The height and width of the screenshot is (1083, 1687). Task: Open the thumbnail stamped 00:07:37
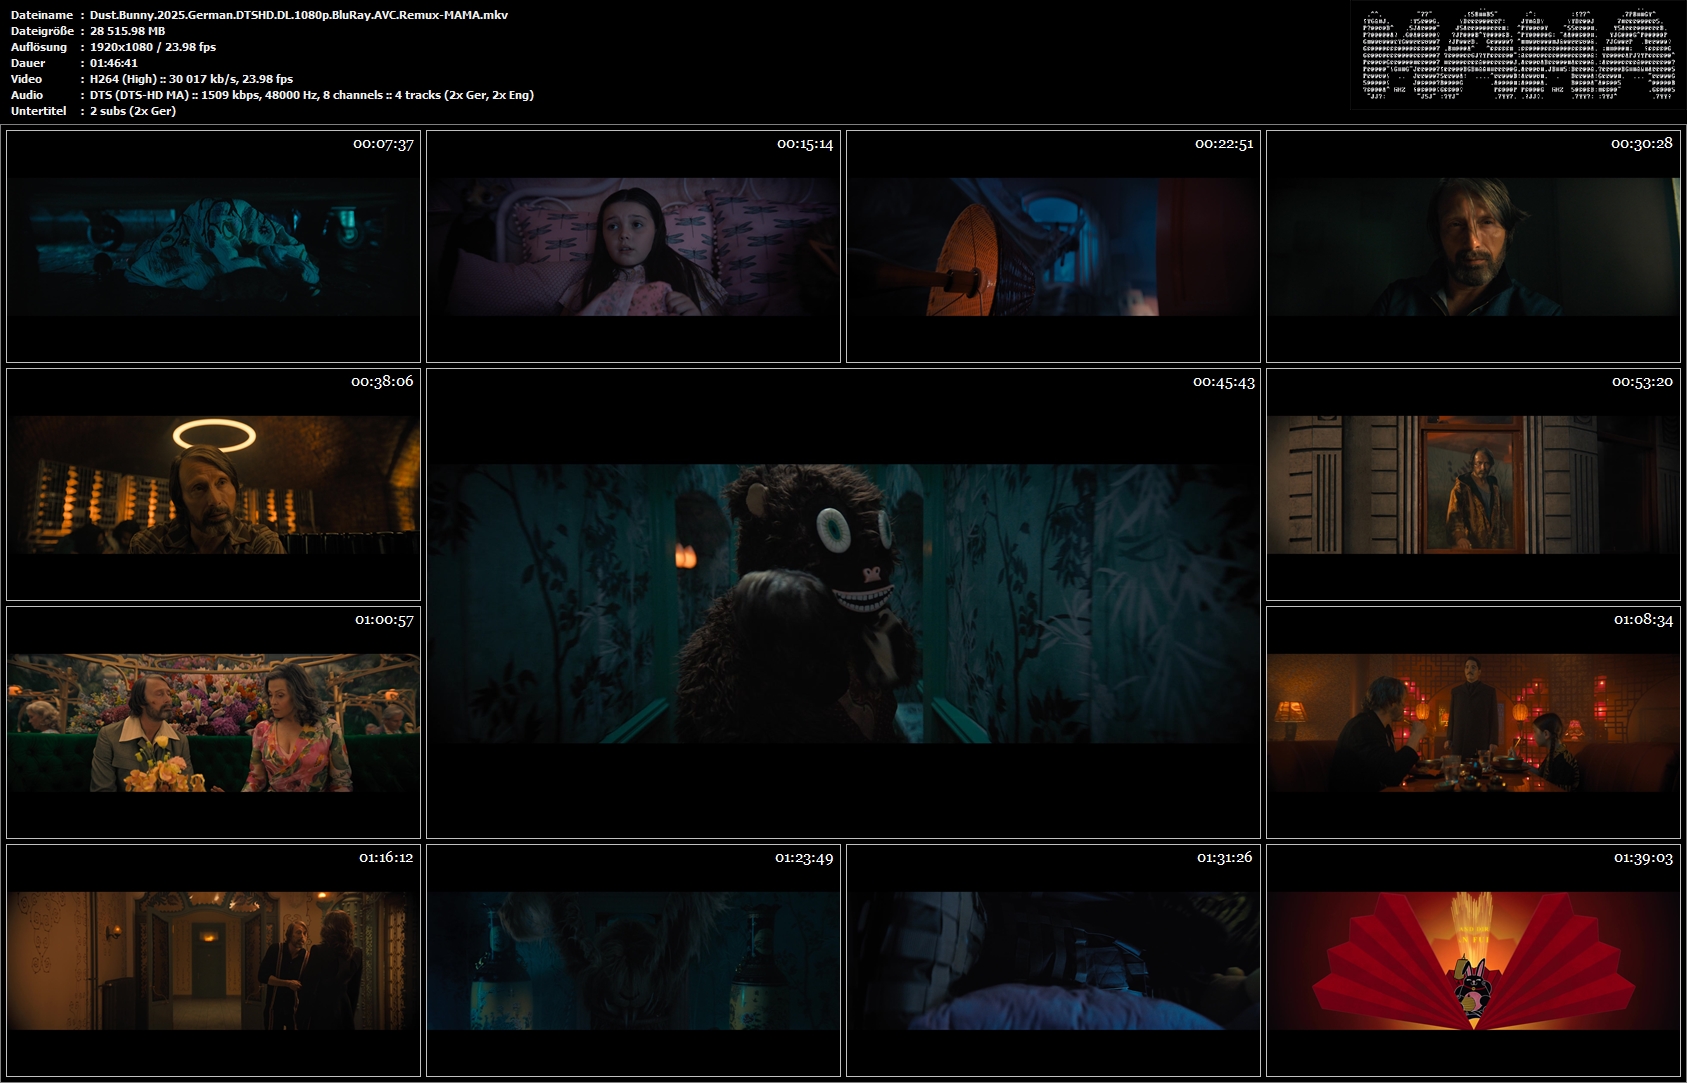(213, 246)
